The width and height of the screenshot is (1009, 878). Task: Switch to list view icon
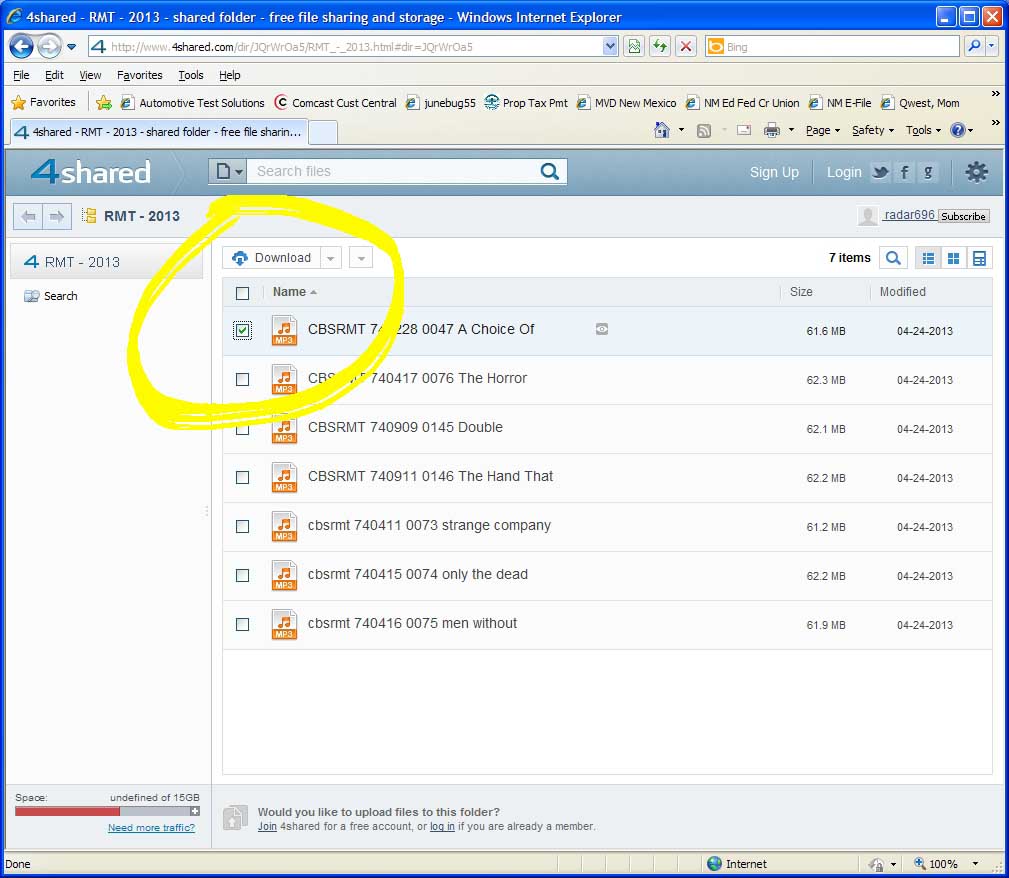tap(928, 258)
